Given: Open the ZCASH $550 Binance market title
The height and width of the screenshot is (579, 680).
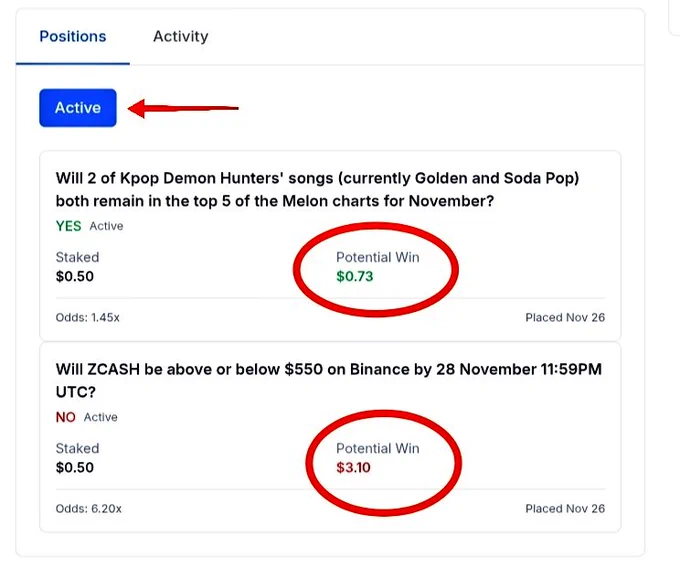Looking at the screenshot, I should tap(329, 380).
